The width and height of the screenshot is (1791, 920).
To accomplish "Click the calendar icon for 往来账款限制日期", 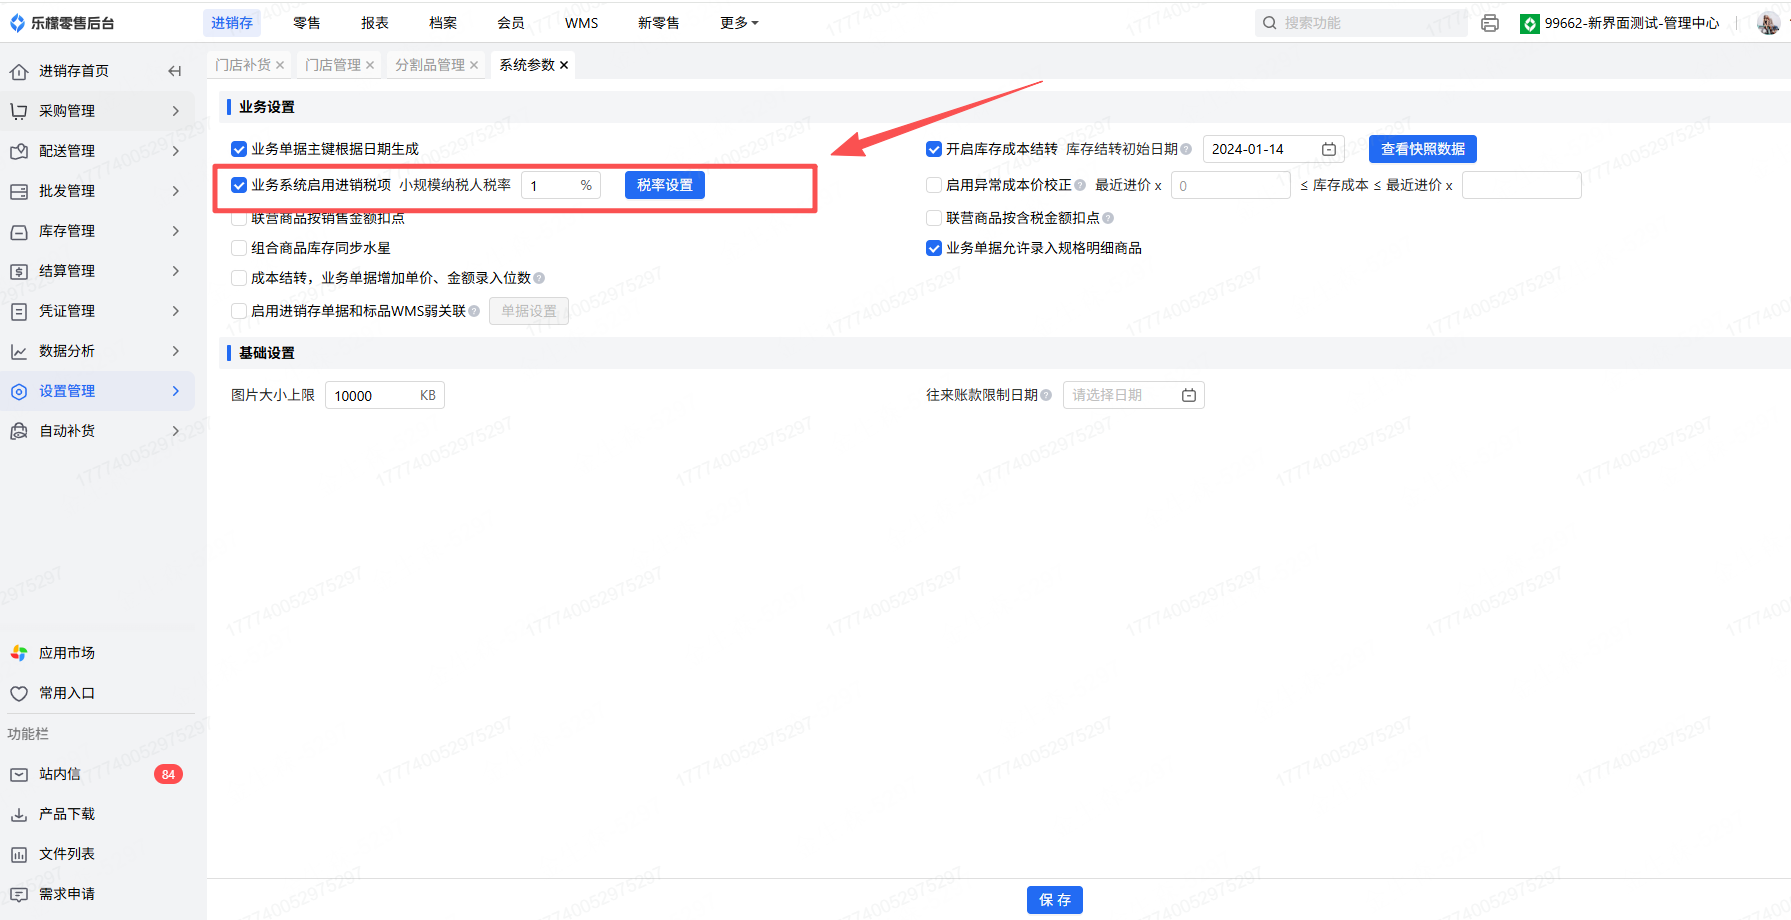I will [1189, 395].
